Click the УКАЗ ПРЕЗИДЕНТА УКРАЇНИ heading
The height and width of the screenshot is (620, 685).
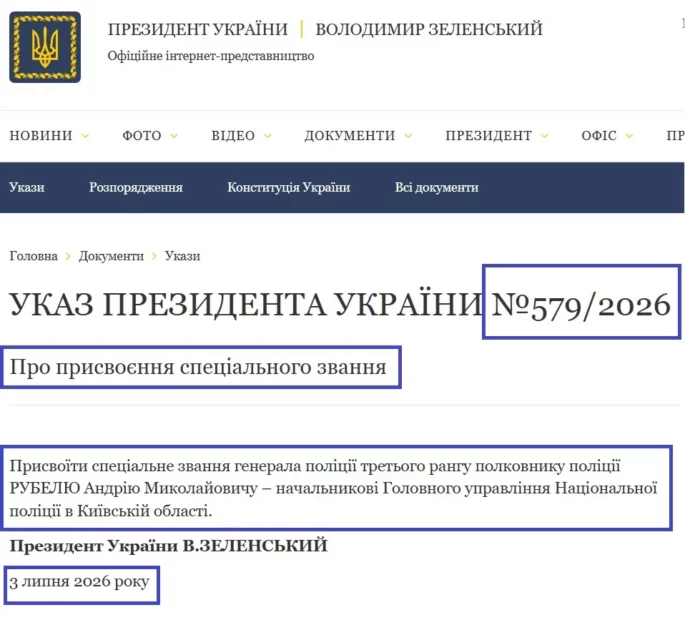(246, 305)
